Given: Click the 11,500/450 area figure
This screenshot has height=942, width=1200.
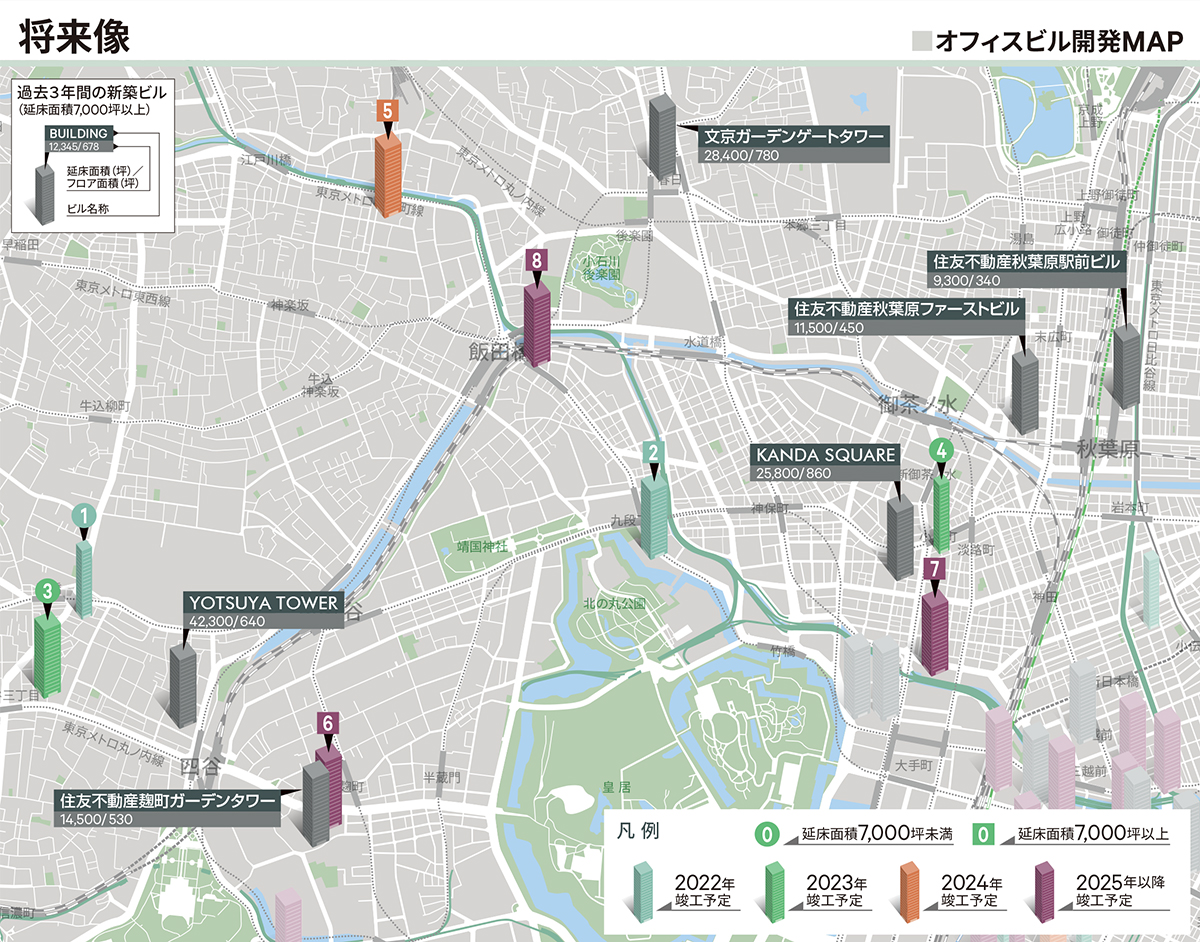Looking at the screenshot, I should 828,328.
